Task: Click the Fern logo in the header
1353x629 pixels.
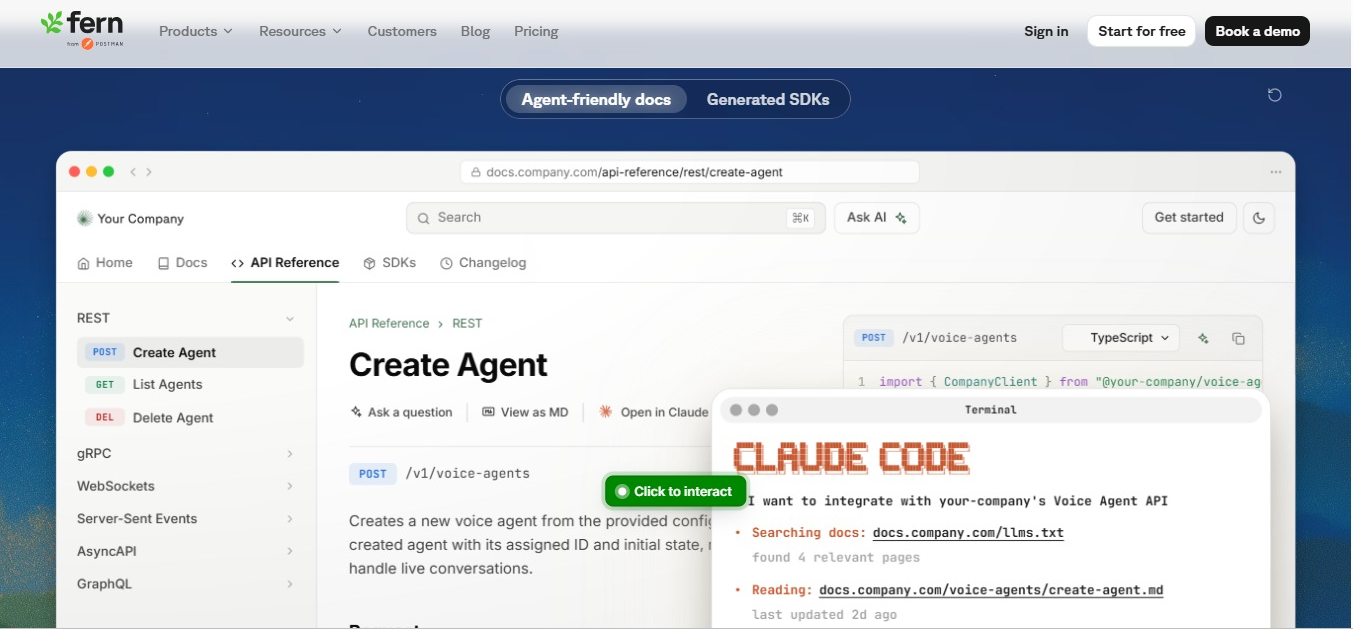Action: pyautogui.click(x=82, y=29)
